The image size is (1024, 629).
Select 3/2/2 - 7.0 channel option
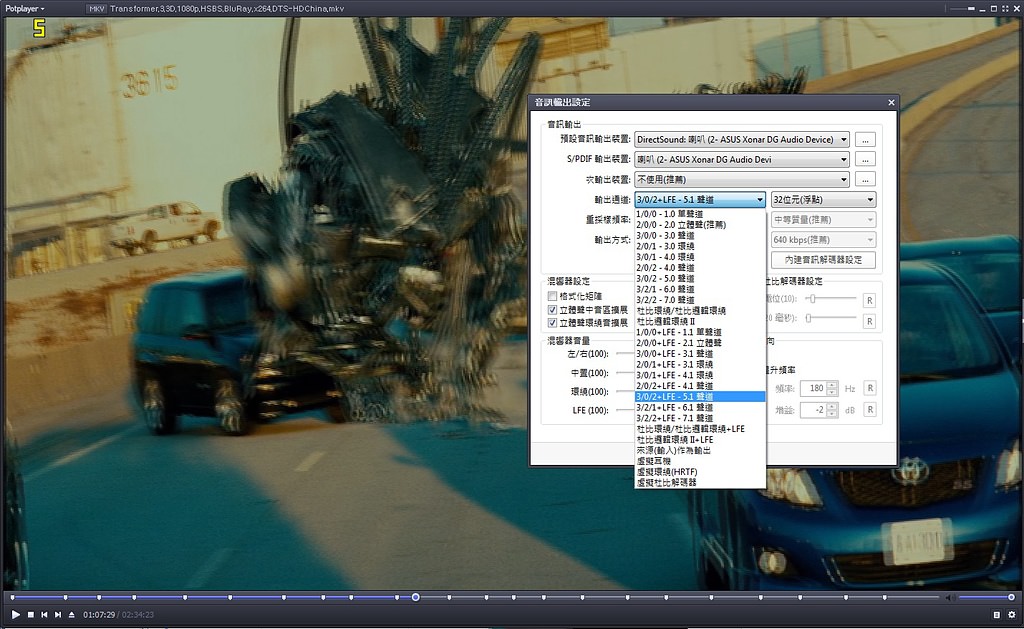(699, 300)
